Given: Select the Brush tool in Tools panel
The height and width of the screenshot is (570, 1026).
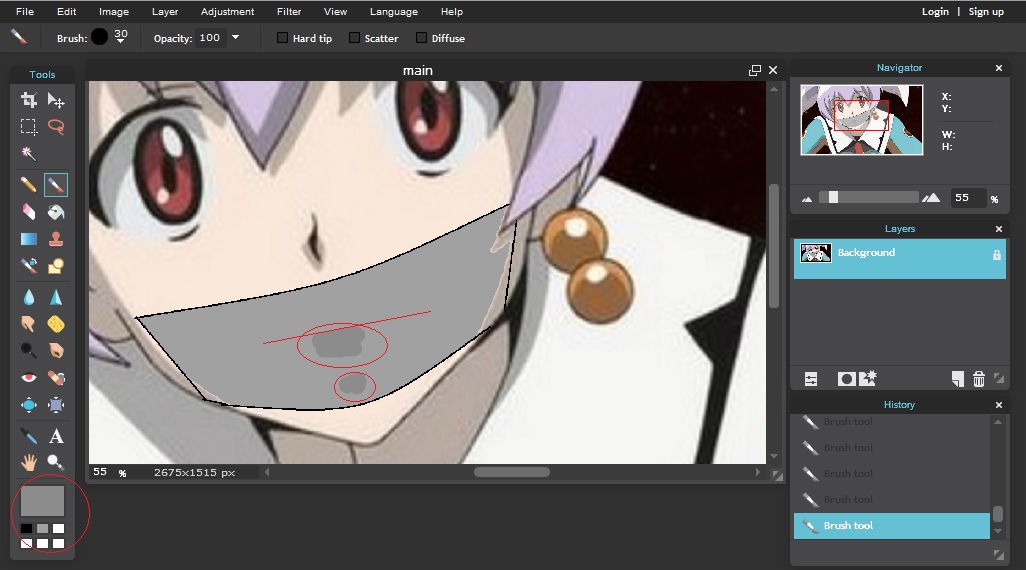Looking at the screenshot, I should click(x=56, y=185).
